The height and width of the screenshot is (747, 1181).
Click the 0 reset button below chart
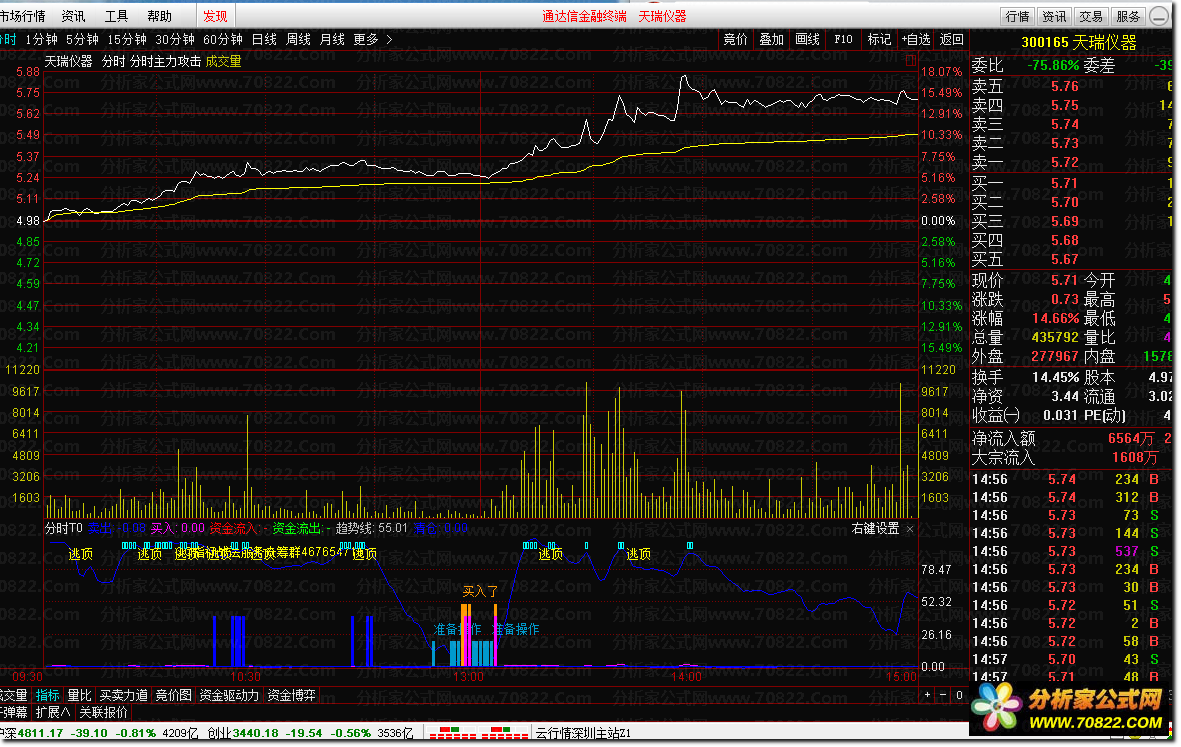(x=959, y=695)
